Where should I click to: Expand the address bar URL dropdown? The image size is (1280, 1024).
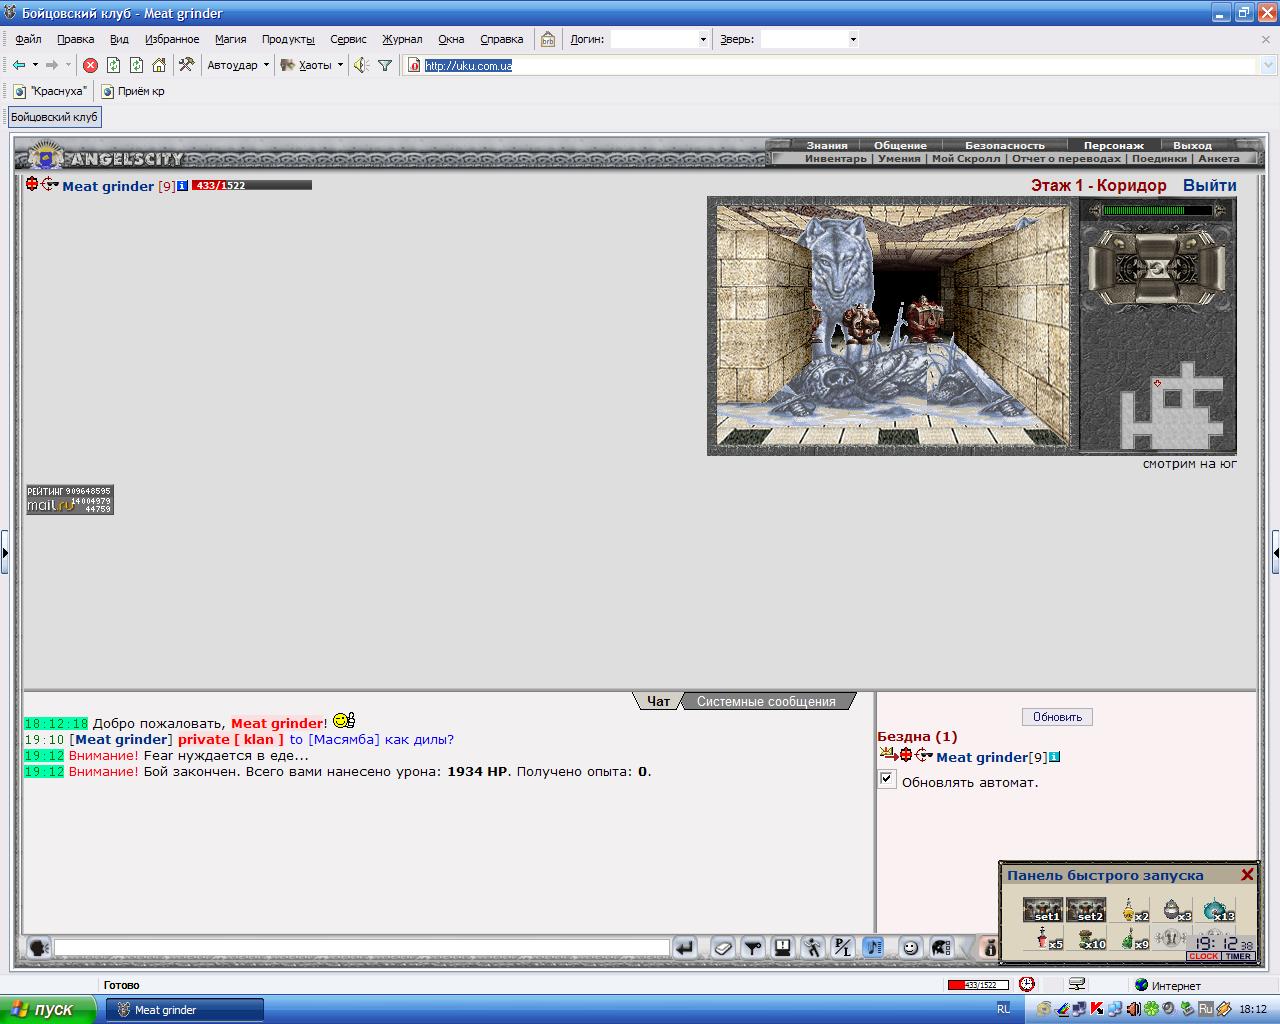(x=1268, y=65)
